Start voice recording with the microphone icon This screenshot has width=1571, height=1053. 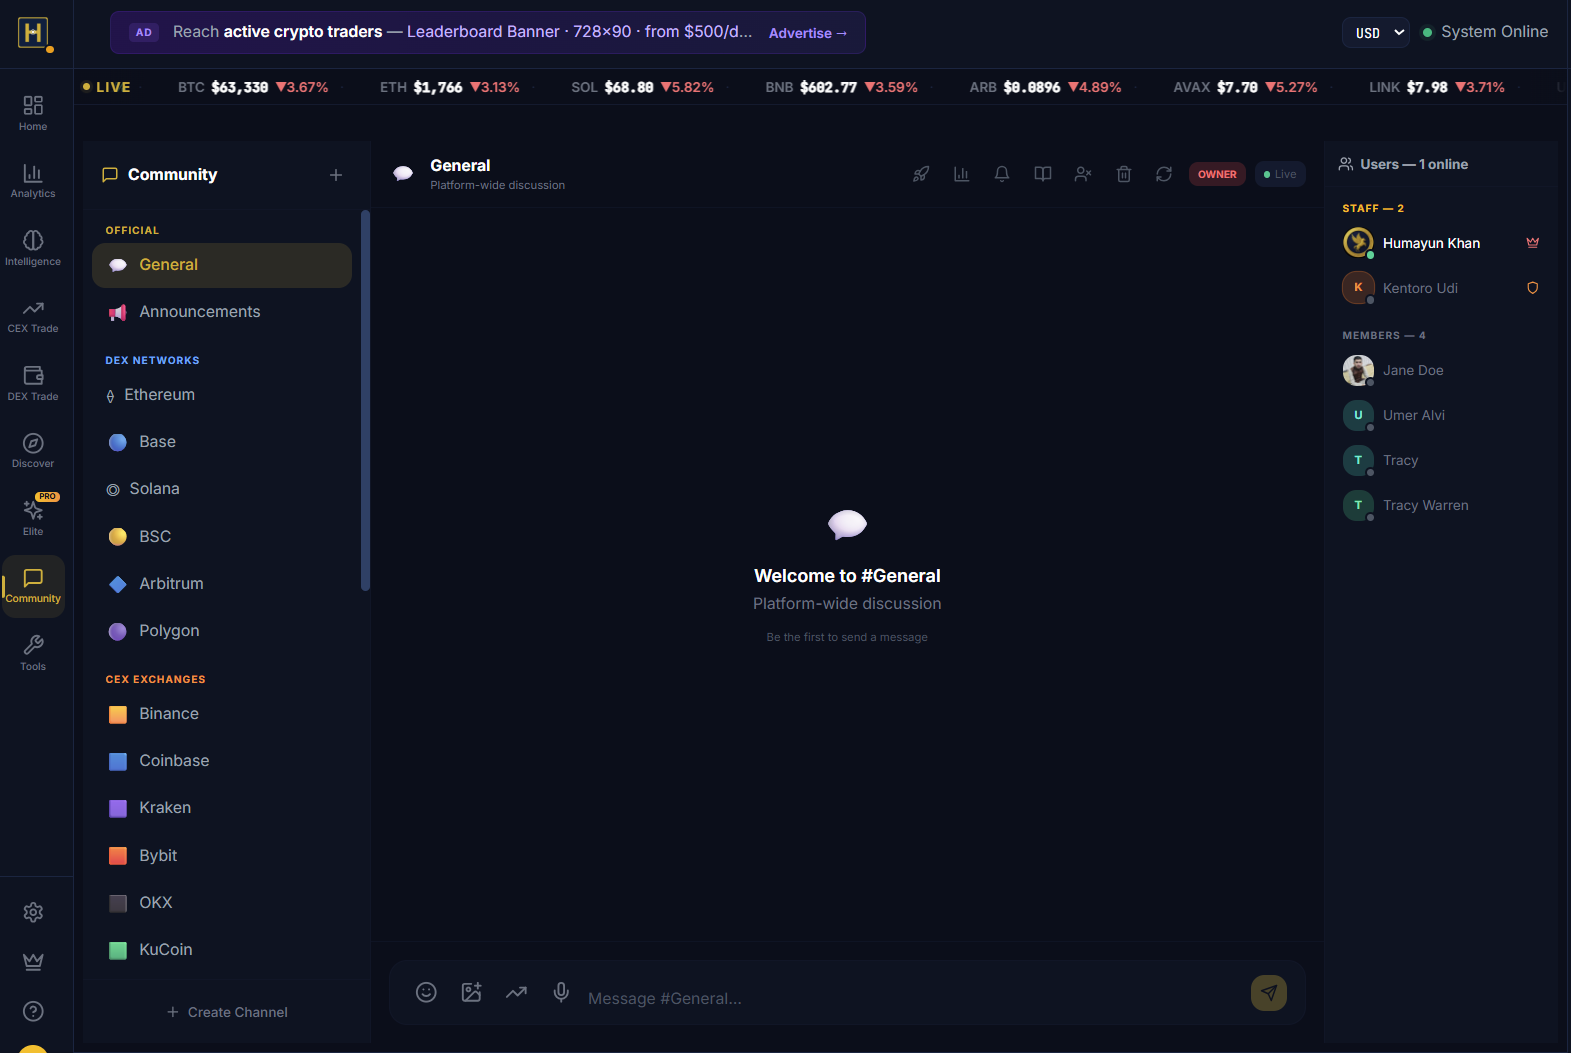coord(561,992)
